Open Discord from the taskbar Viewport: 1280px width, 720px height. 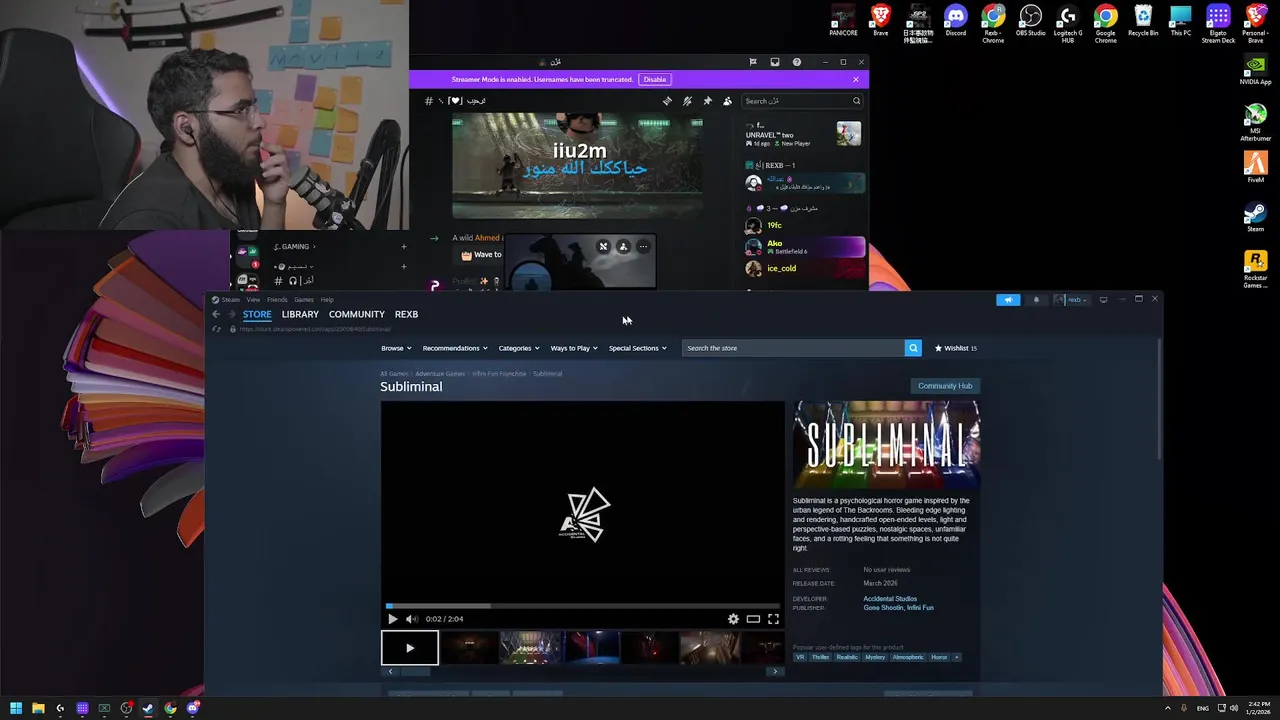[x=192, y=708]
